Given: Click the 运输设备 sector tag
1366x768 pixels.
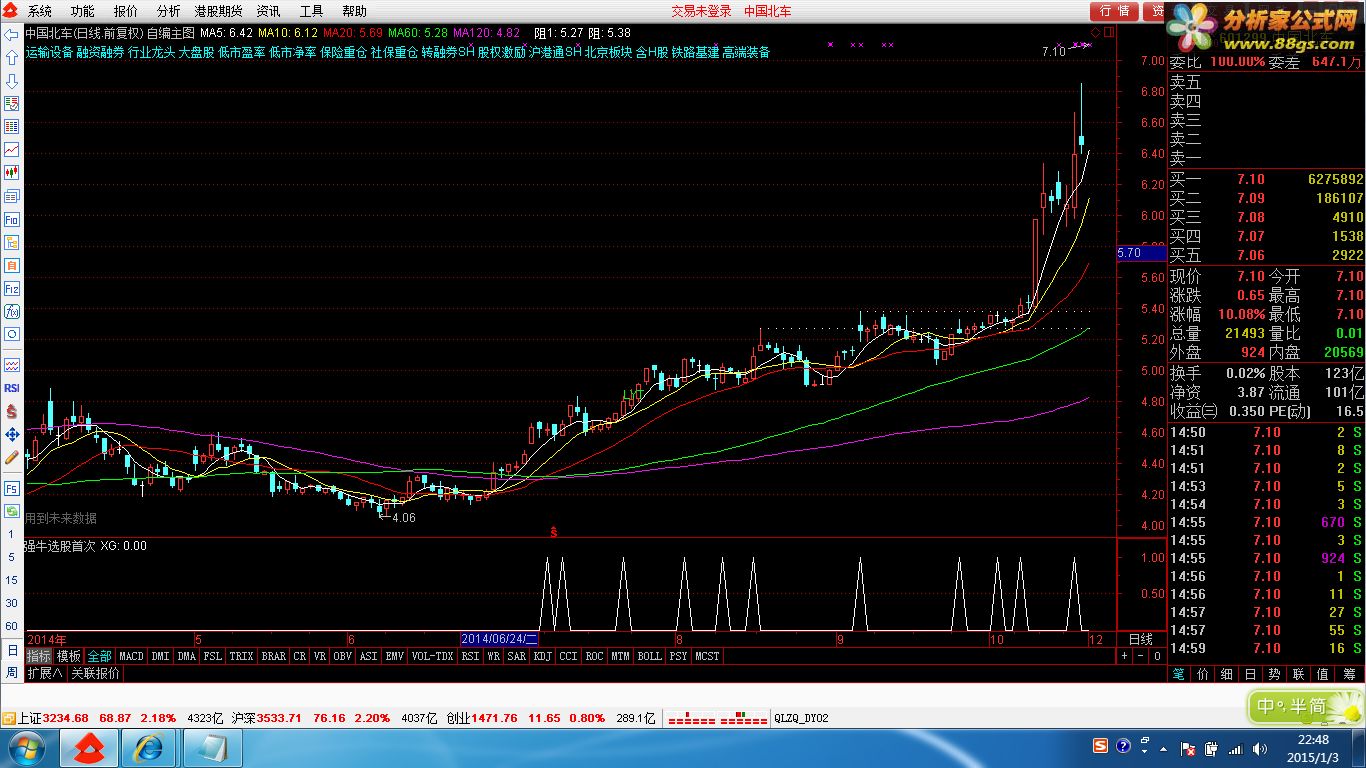Looking at the screenshot, I should (49, 52).
